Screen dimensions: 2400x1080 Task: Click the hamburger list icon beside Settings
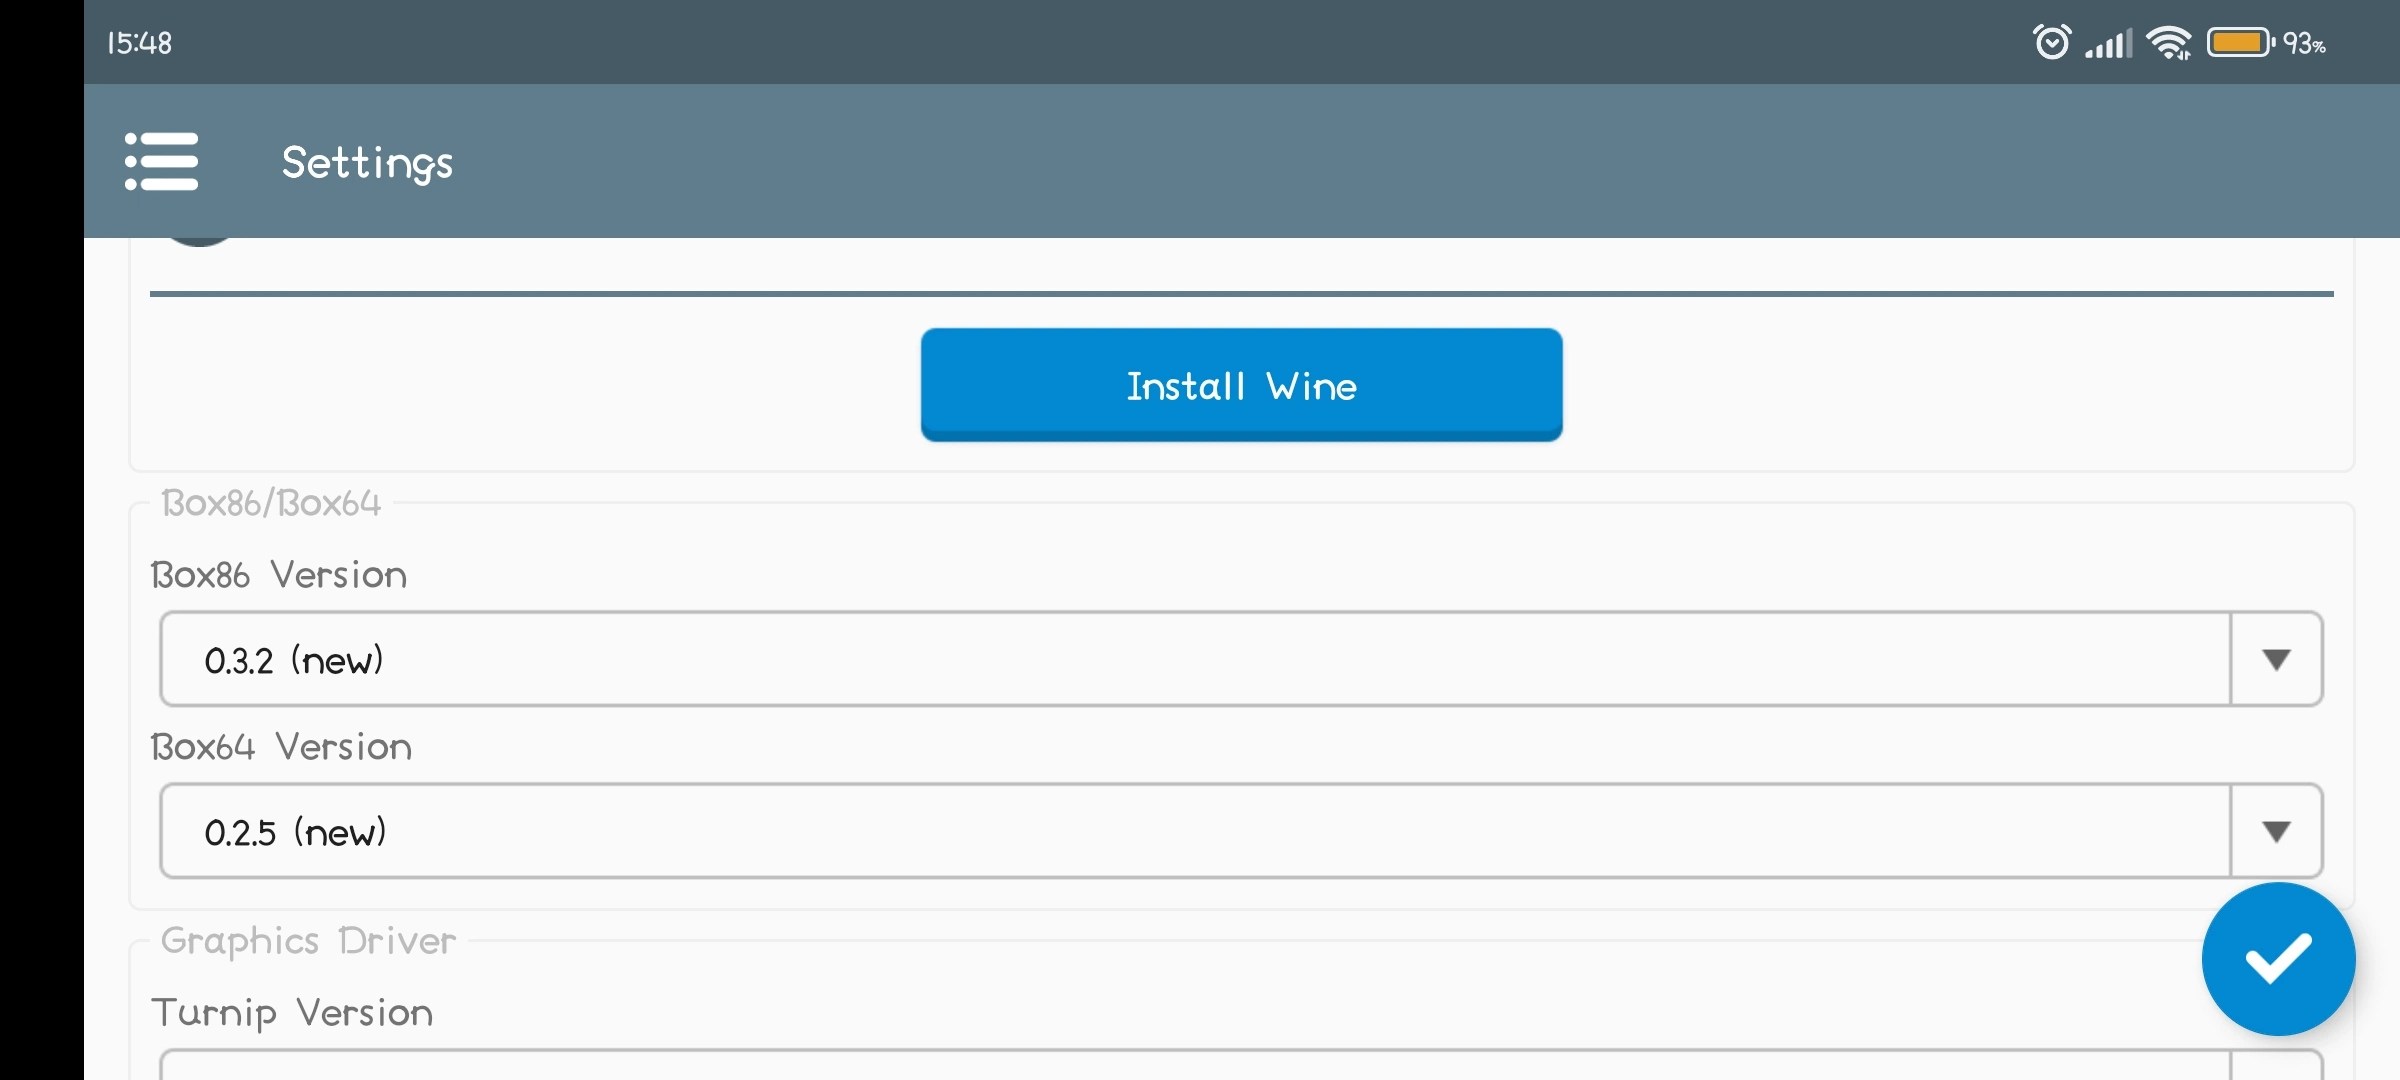point(161,161)
